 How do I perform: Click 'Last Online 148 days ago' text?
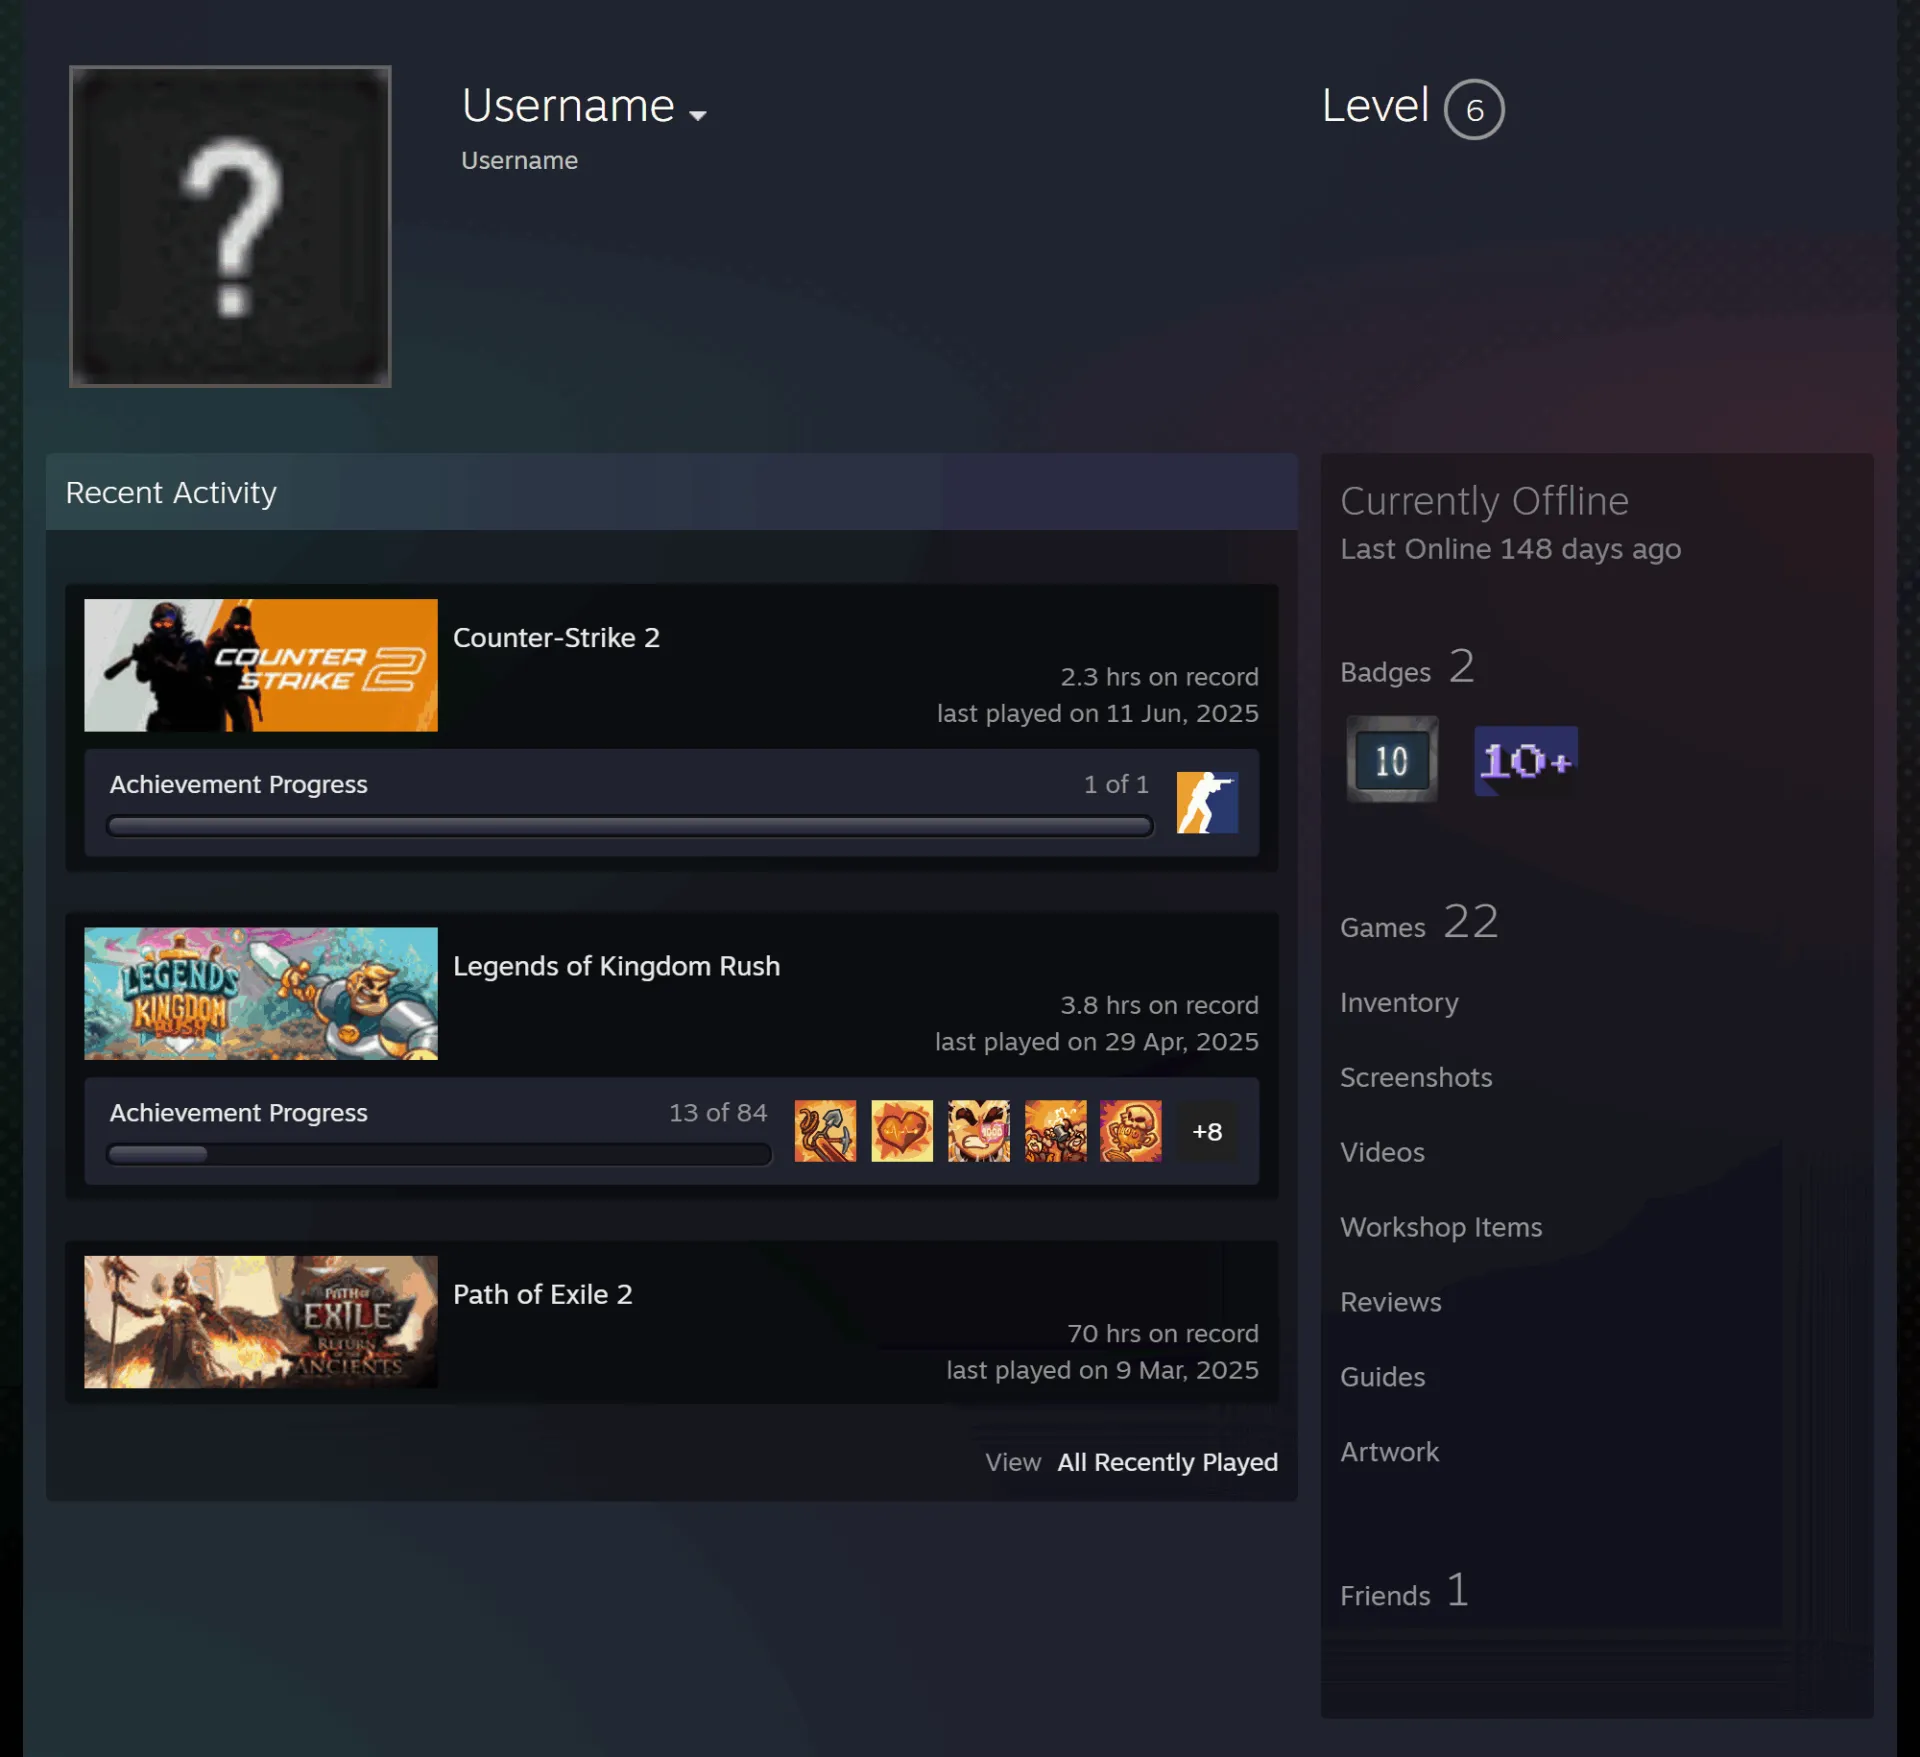[1510, 549]
